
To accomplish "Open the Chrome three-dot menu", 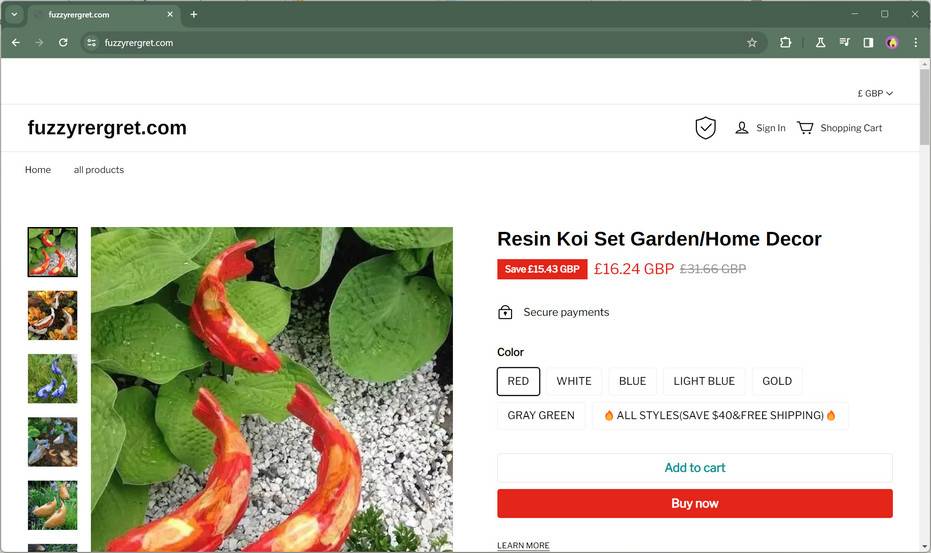I will pyautogui.click(x=915, y=43).
